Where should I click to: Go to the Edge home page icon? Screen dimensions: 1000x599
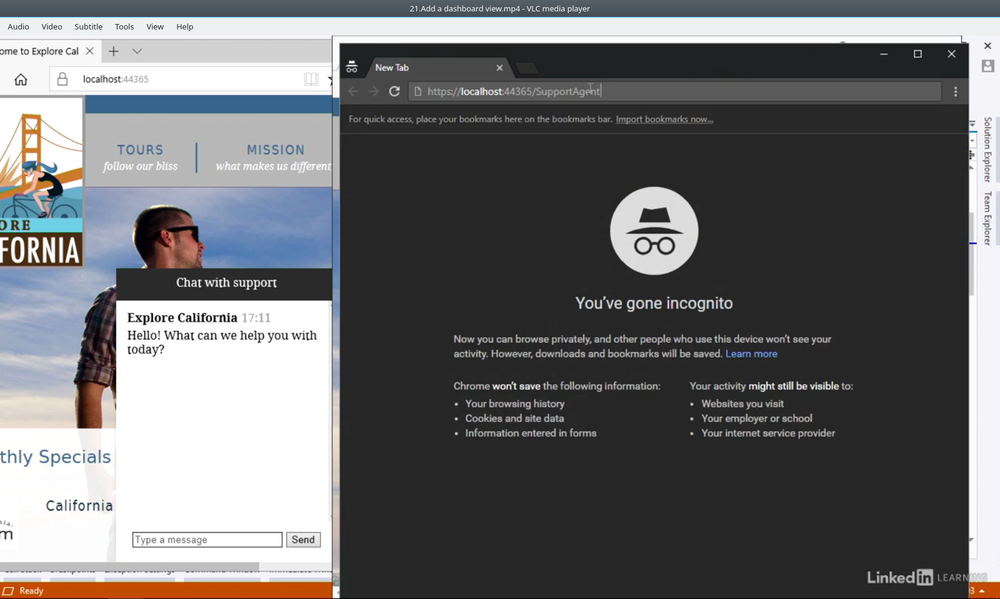point(21,79)
